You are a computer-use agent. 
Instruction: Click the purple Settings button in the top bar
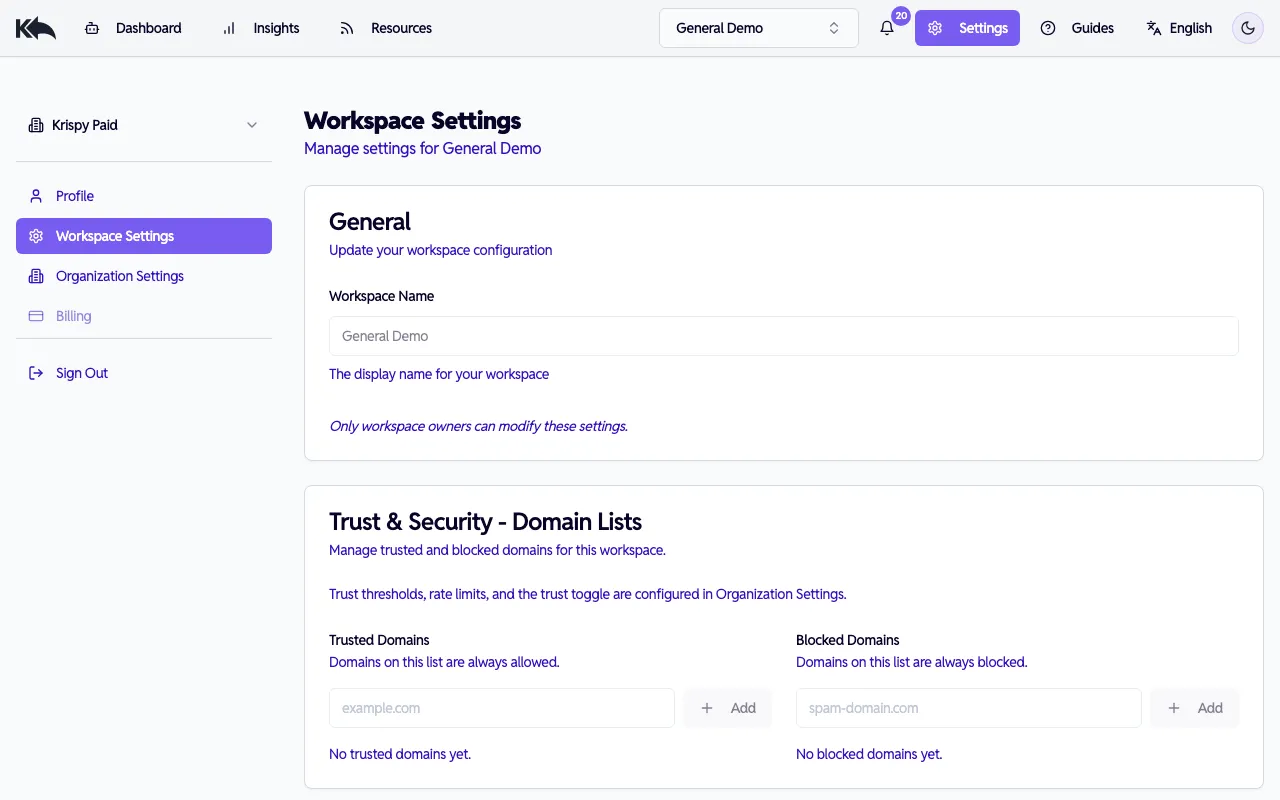click(967, 28)
